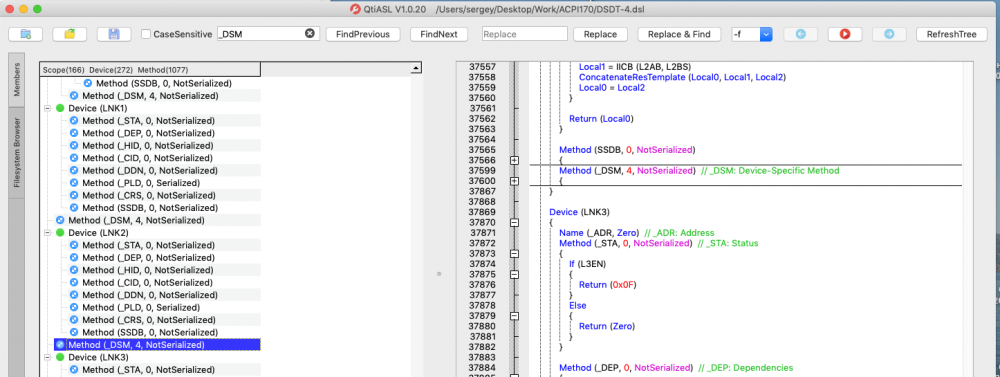Click the Replace button
This screenshot has height=377, width=1000.
[x=600, y=34]
